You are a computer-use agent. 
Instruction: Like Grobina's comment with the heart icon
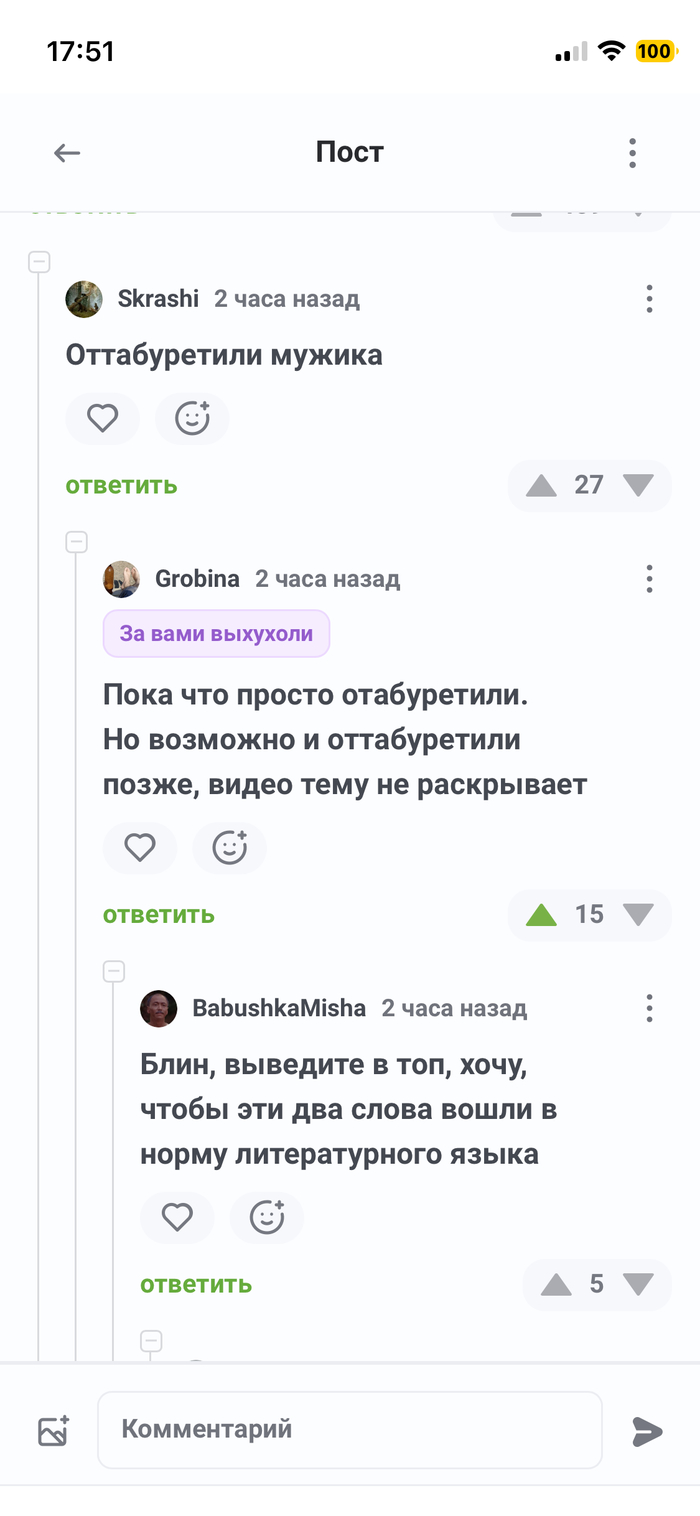[140, 847]
